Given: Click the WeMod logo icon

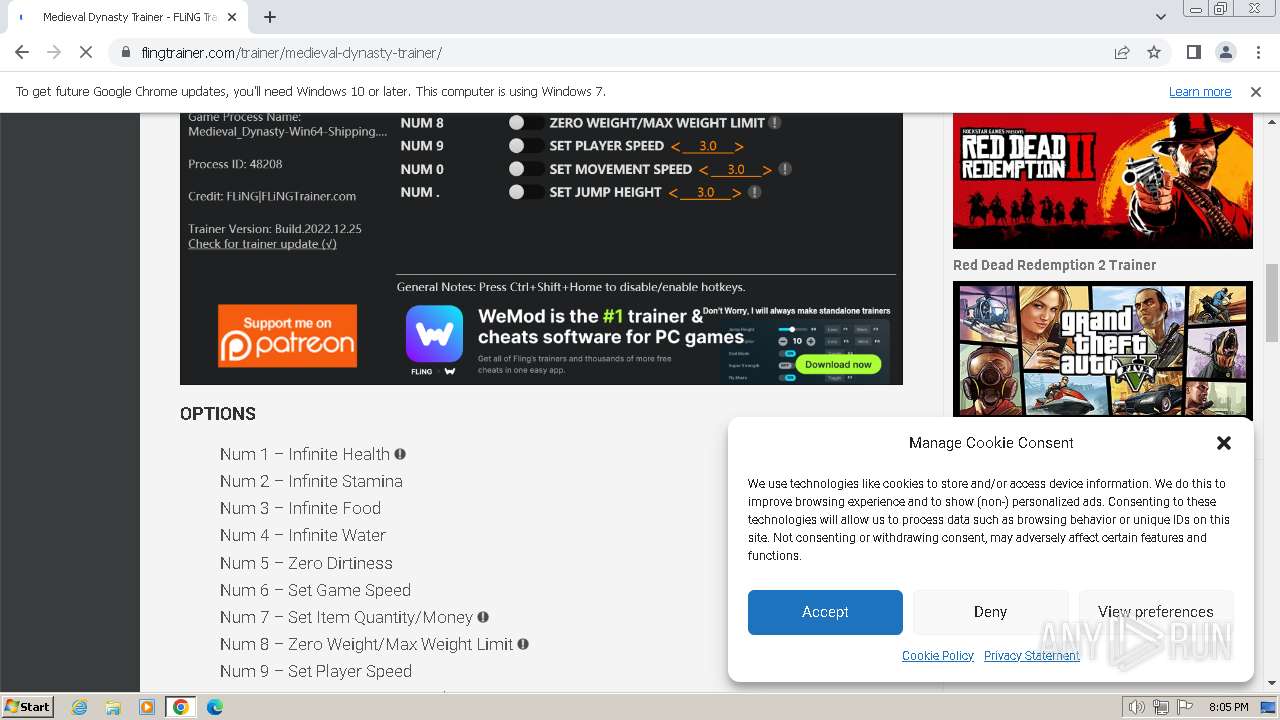Looking at the screenshot, I should pos(434,334).
